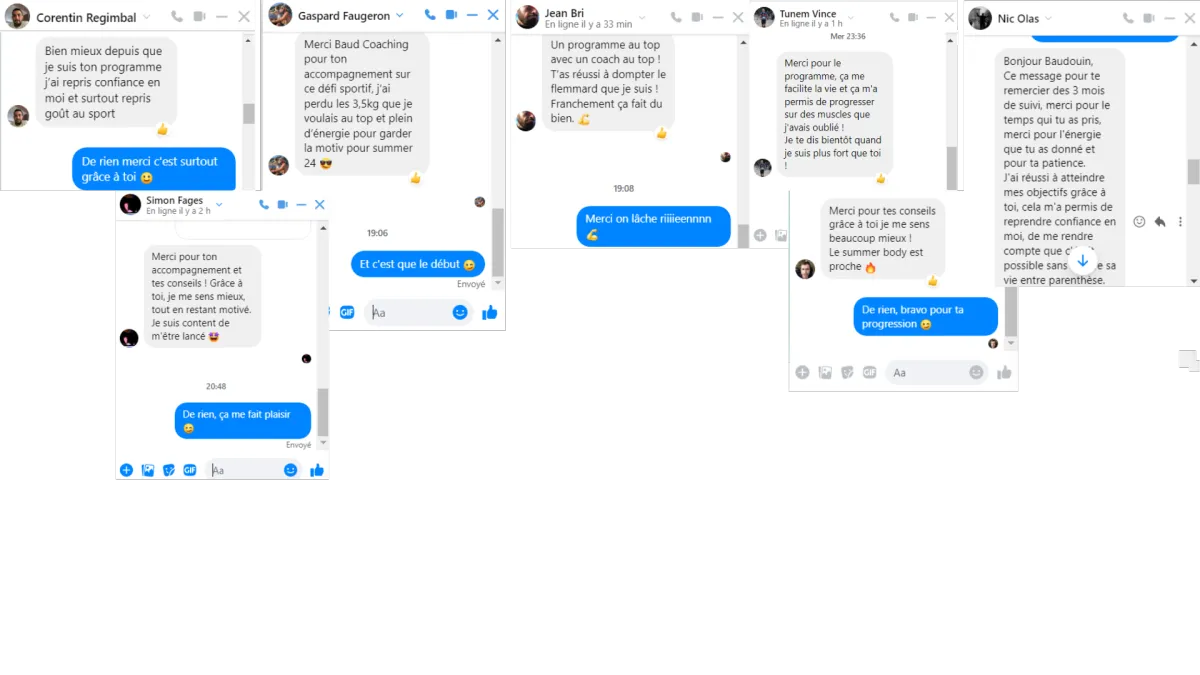Open more actions plus in Simon Fages chat
The width and height of the screenshot is (1200, 675).
[126, 470]
